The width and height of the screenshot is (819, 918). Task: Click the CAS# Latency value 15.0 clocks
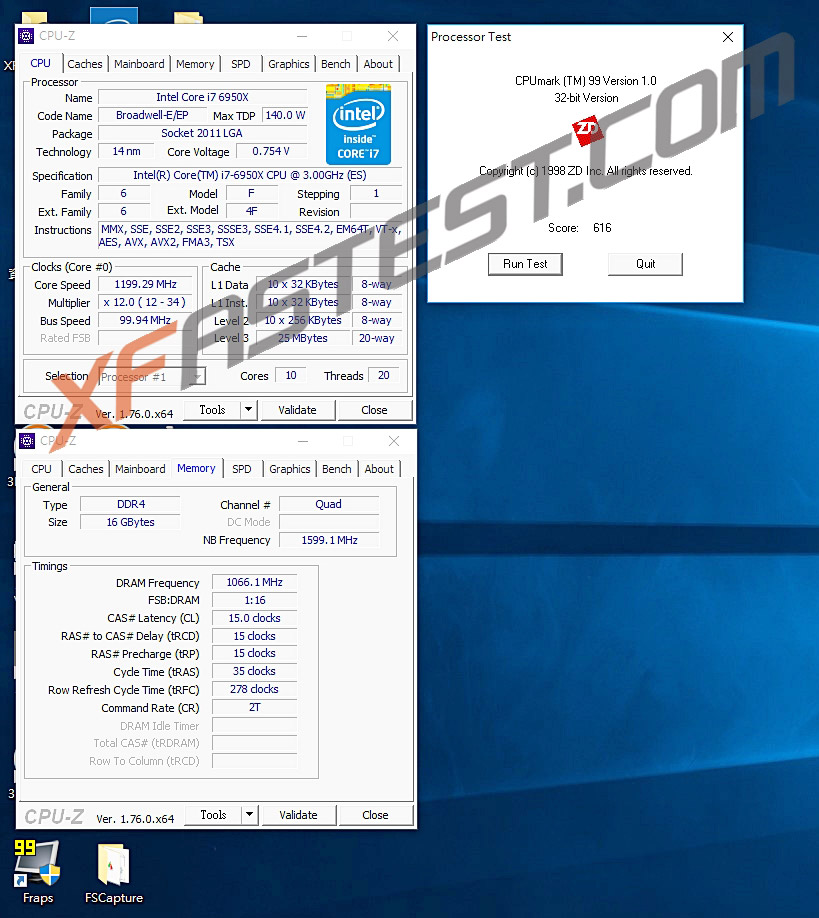(255, 618)
